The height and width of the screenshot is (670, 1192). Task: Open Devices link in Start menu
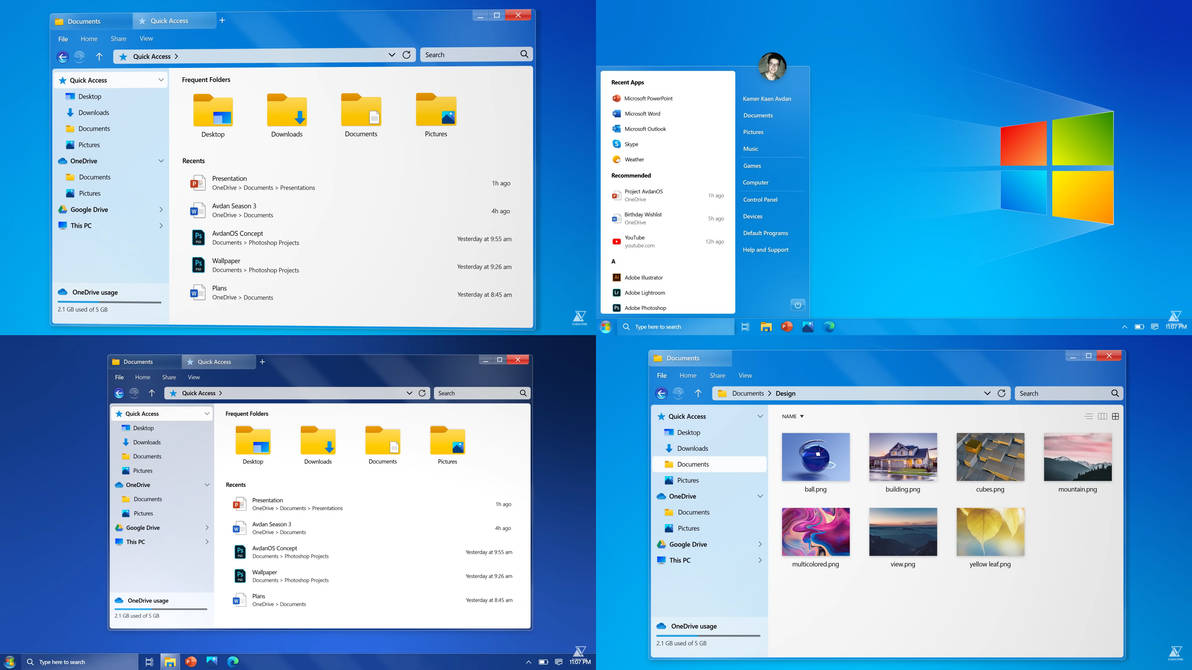tap(753, 216)
